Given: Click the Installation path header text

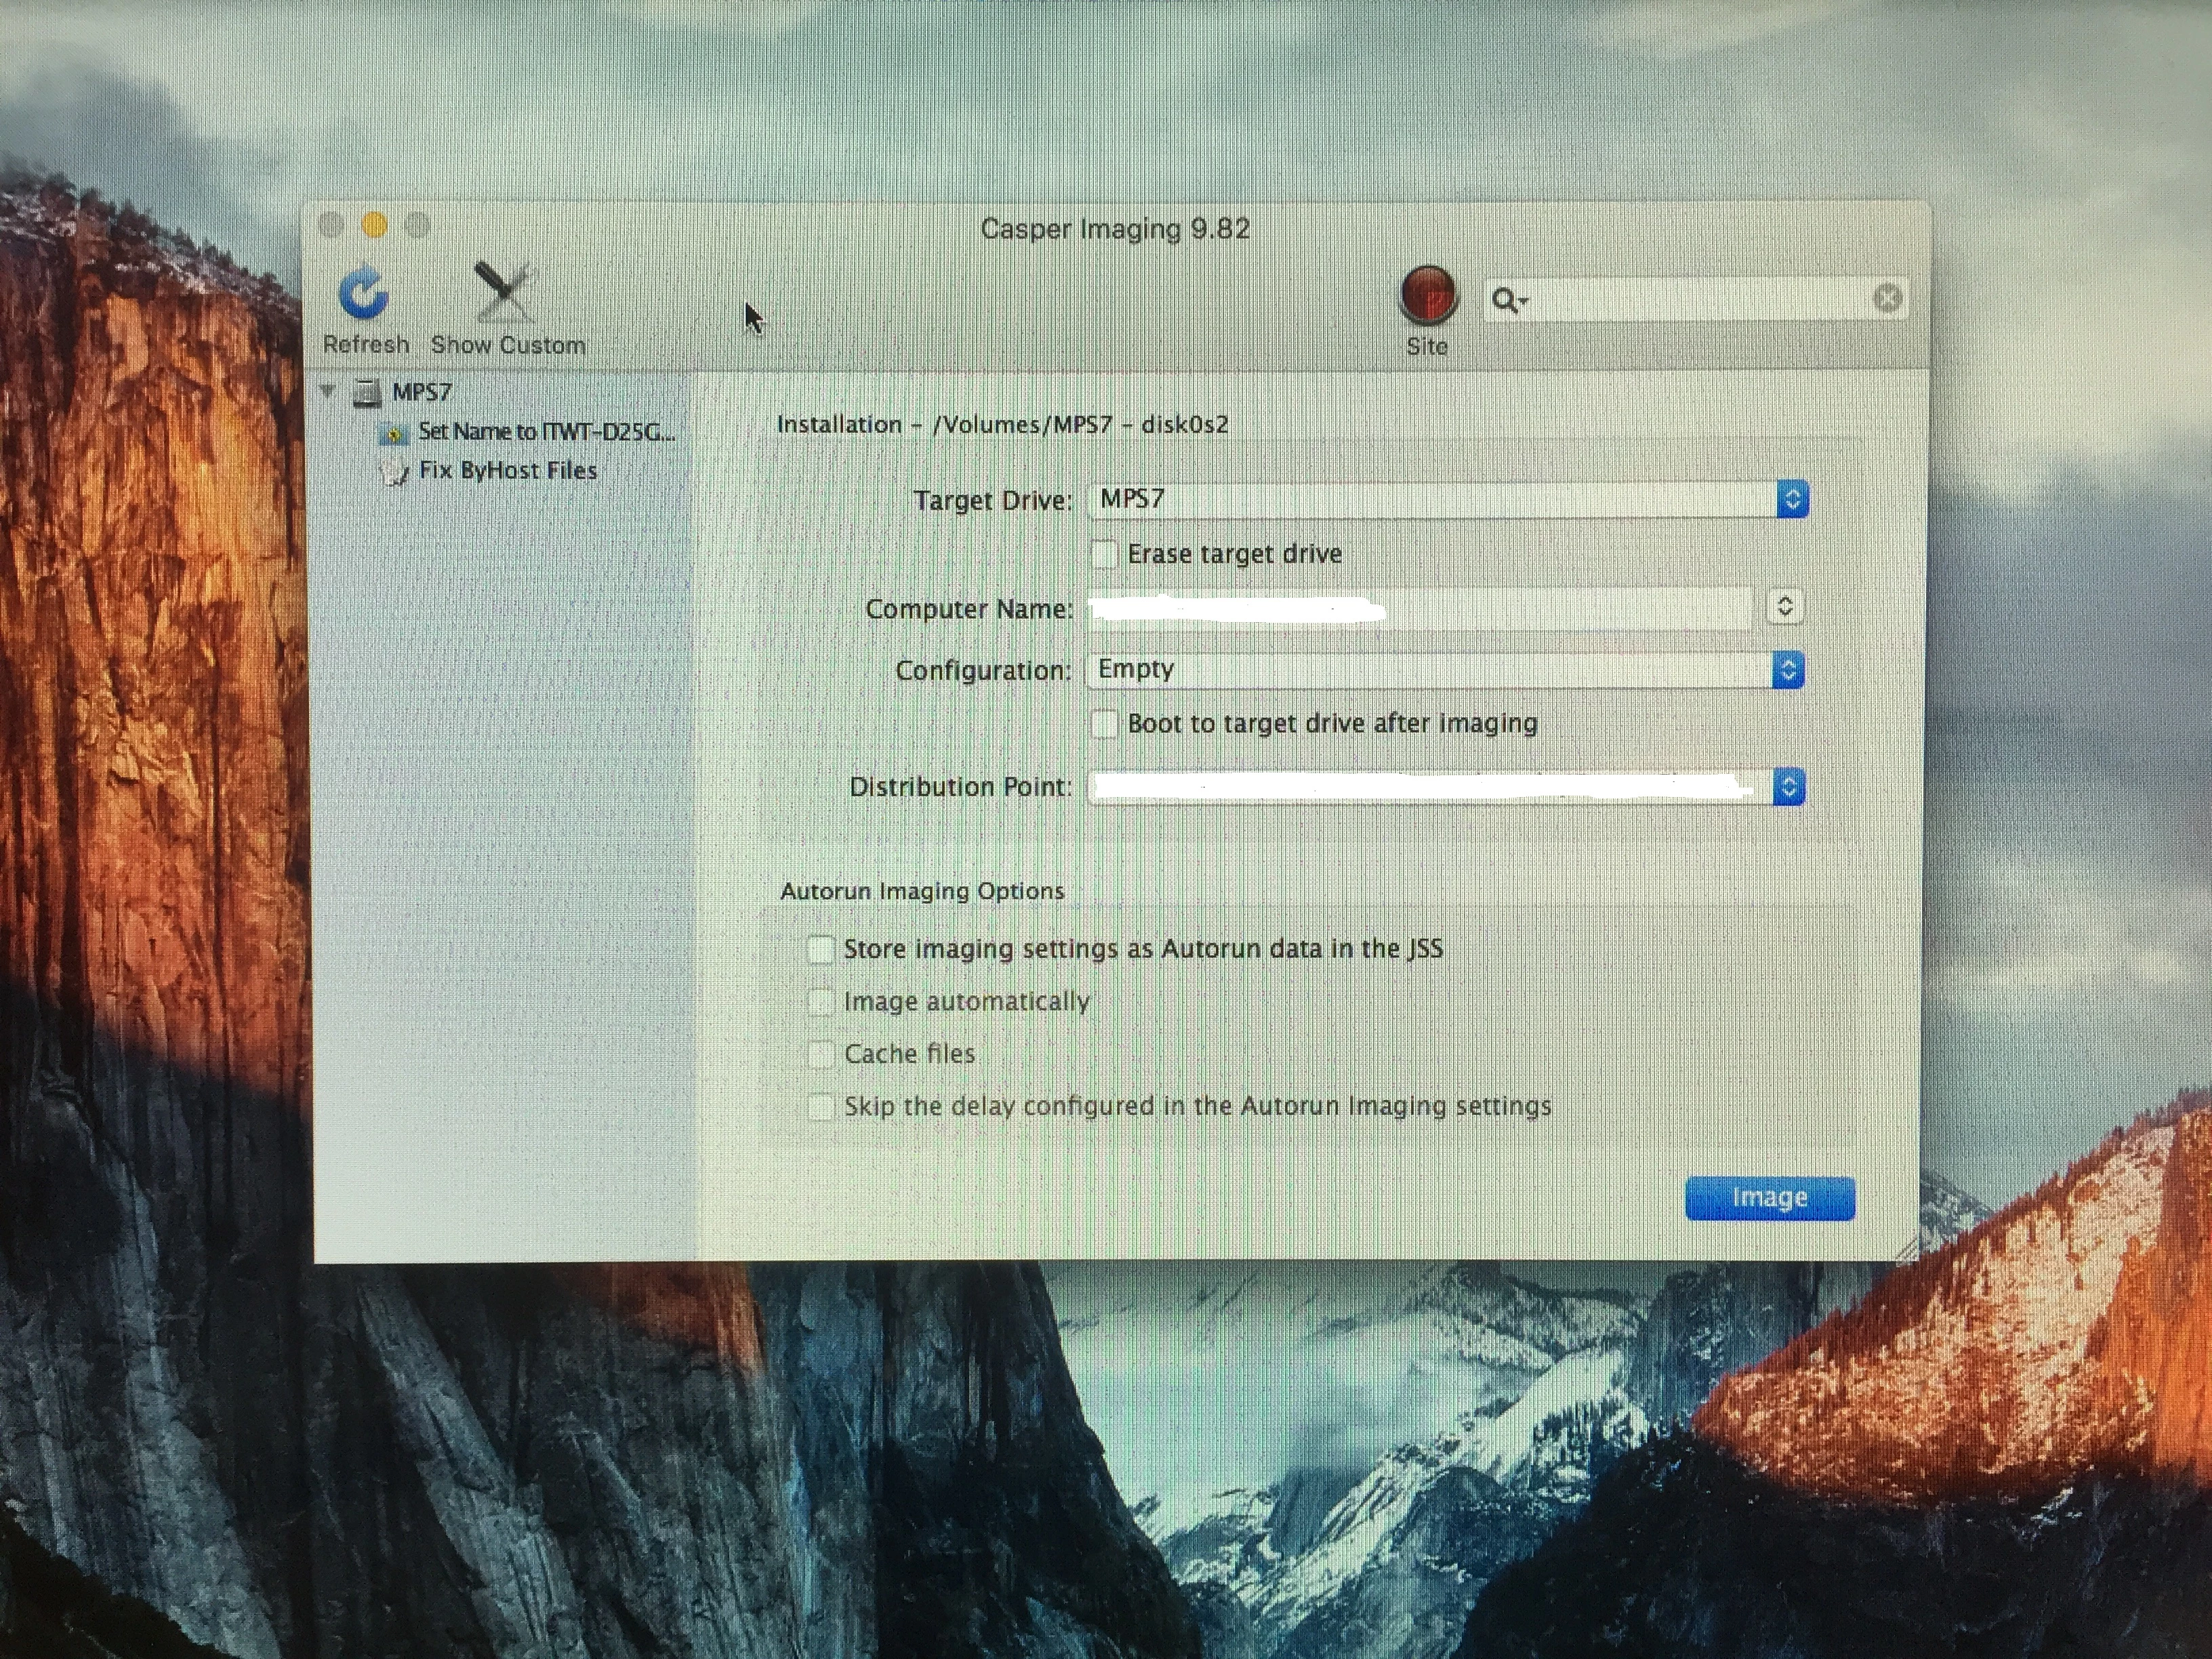Looking at the screenshot, I should [x=1002, y=424].
